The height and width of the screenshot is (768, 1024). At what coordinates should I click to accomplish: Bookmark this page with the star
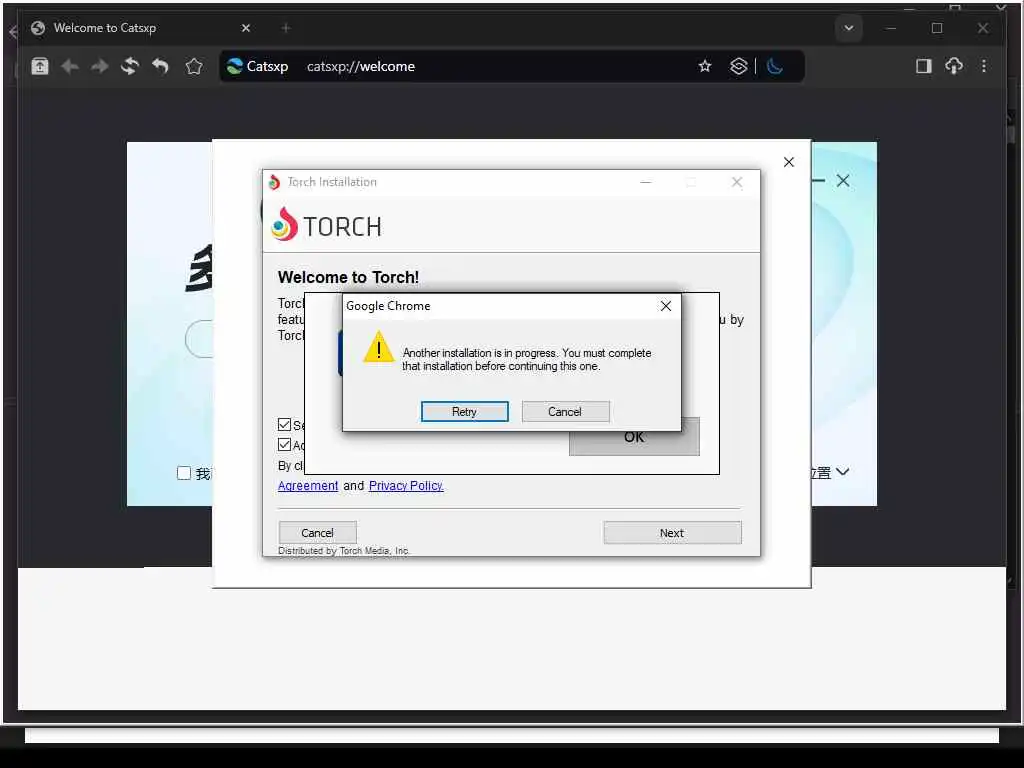click(x=705, y=66)
